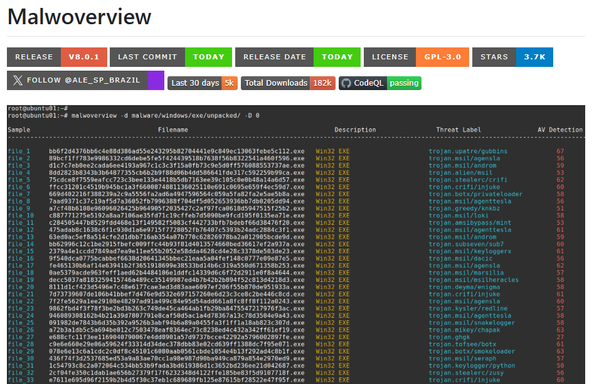The image size is (599, 384).
Task: Click the Filename column header
Action: [x=173, y=130]
